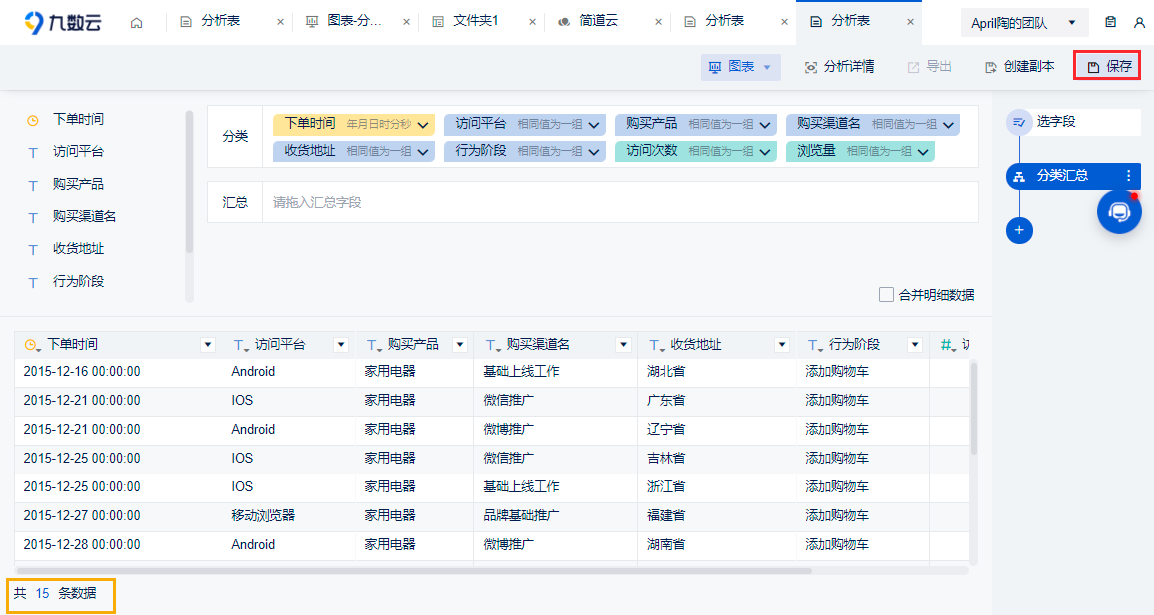
Task: Click the 2015-12-28 00:00:00 cell
Action: click(82, 544)
